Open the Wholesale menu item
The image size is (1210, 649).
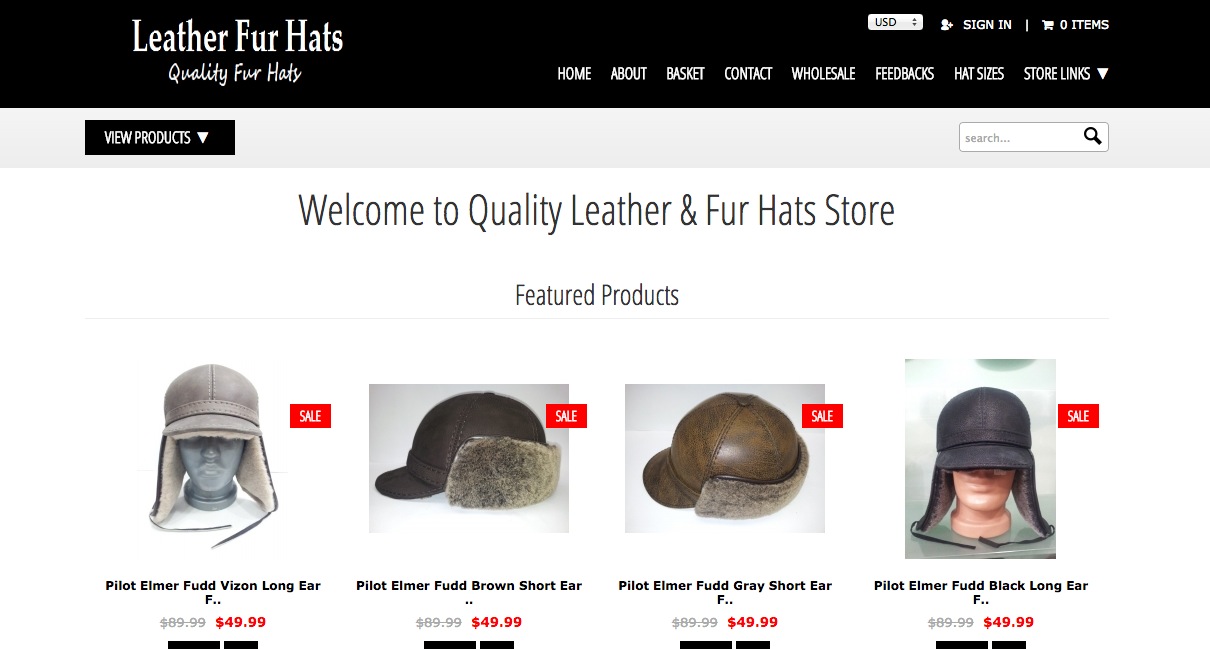click(x=823, y=73)
